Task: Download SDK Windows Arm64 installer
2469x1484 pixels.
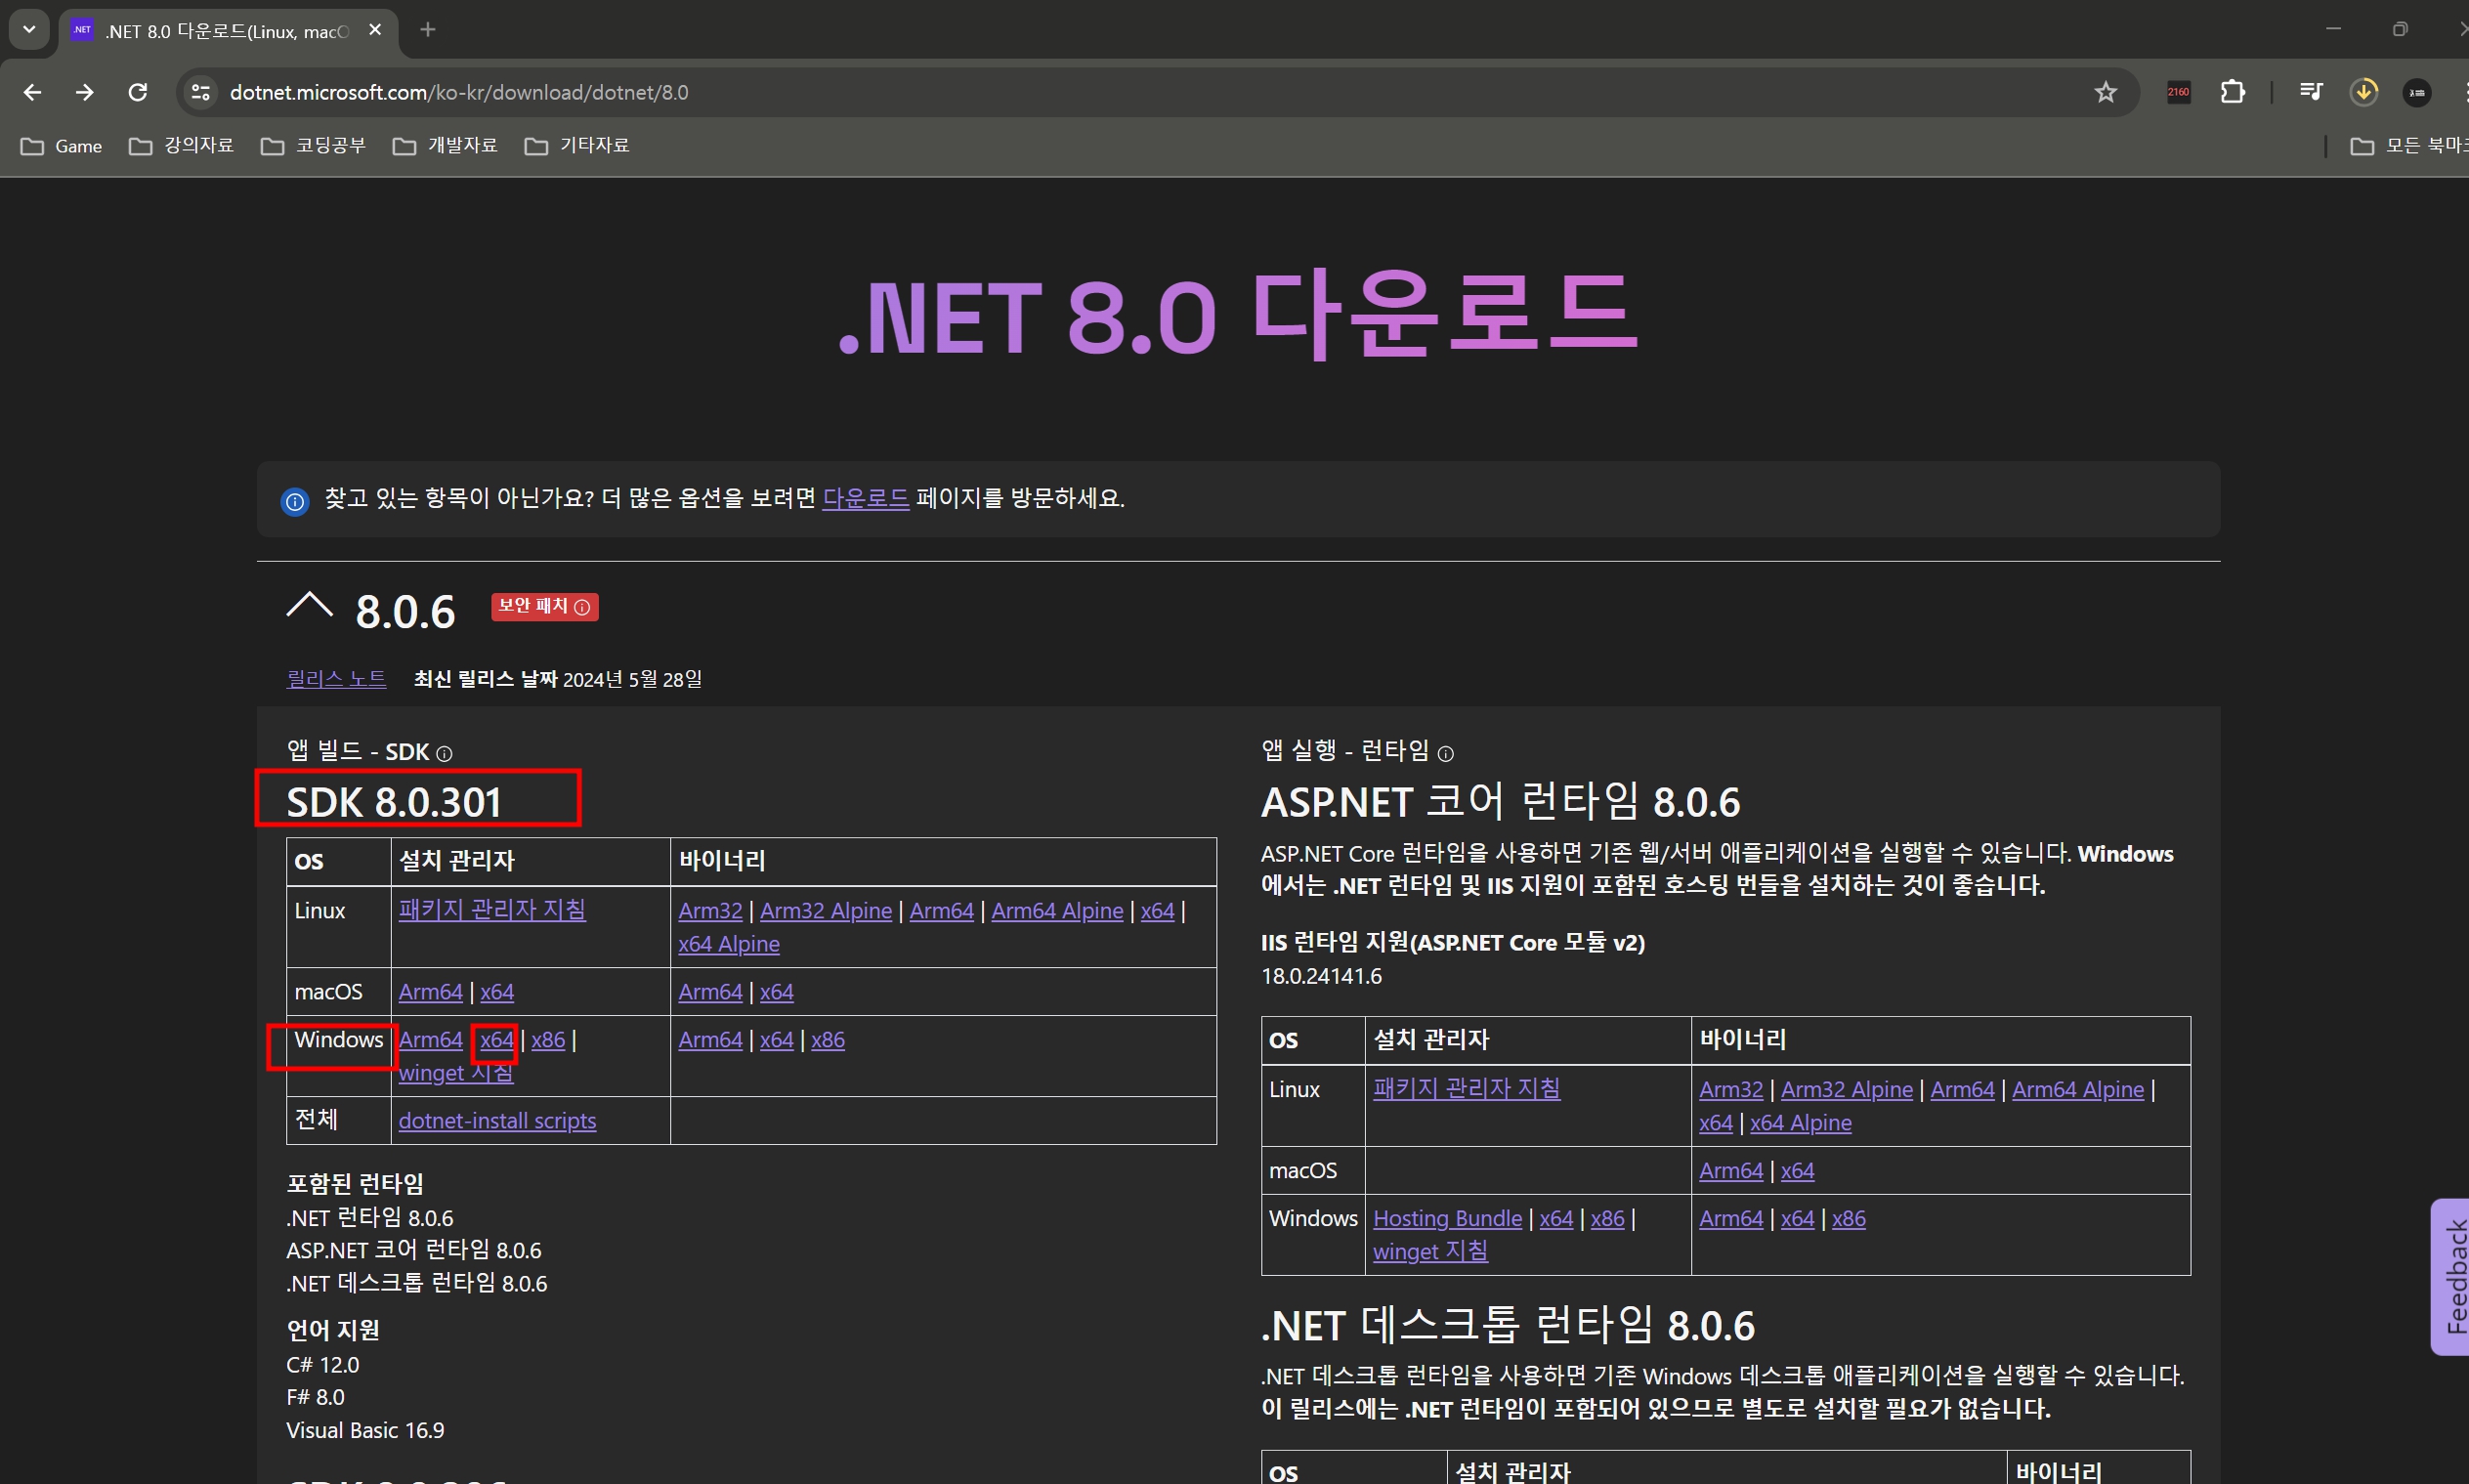Action: click(x=430, y=1040)
